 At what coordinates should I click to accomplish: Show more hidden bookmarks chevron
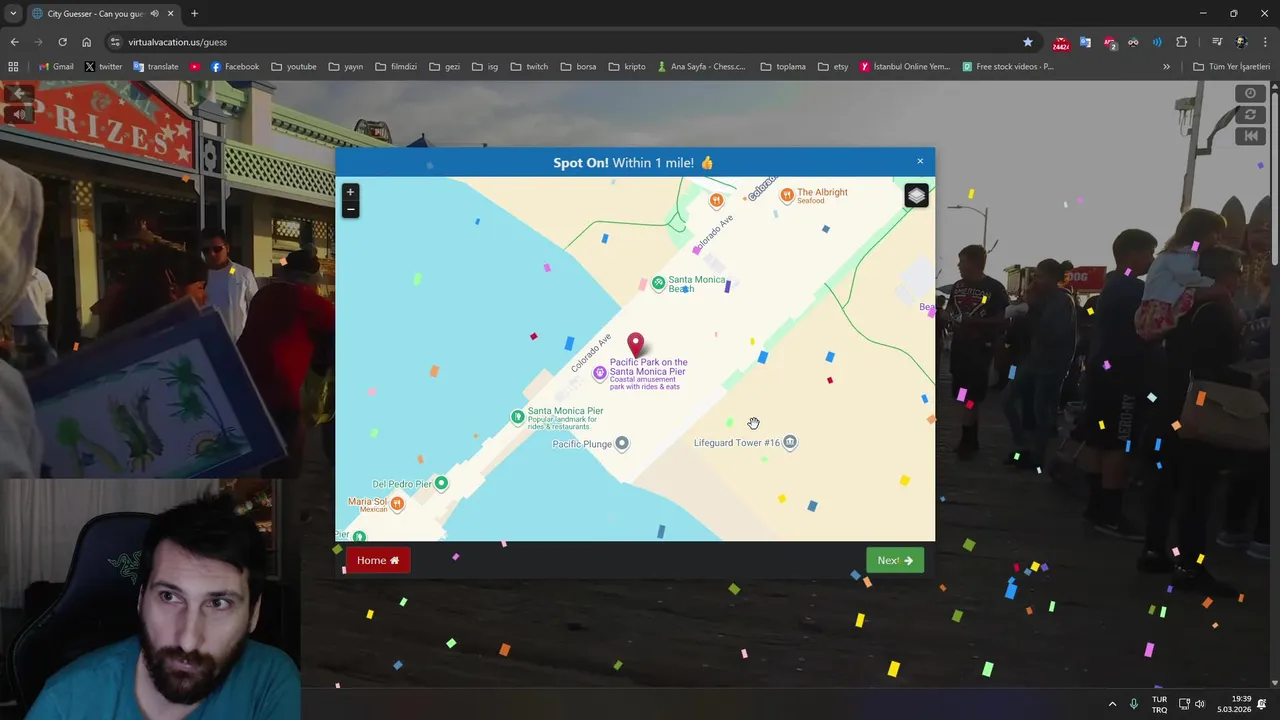(x=1166, y=67)
